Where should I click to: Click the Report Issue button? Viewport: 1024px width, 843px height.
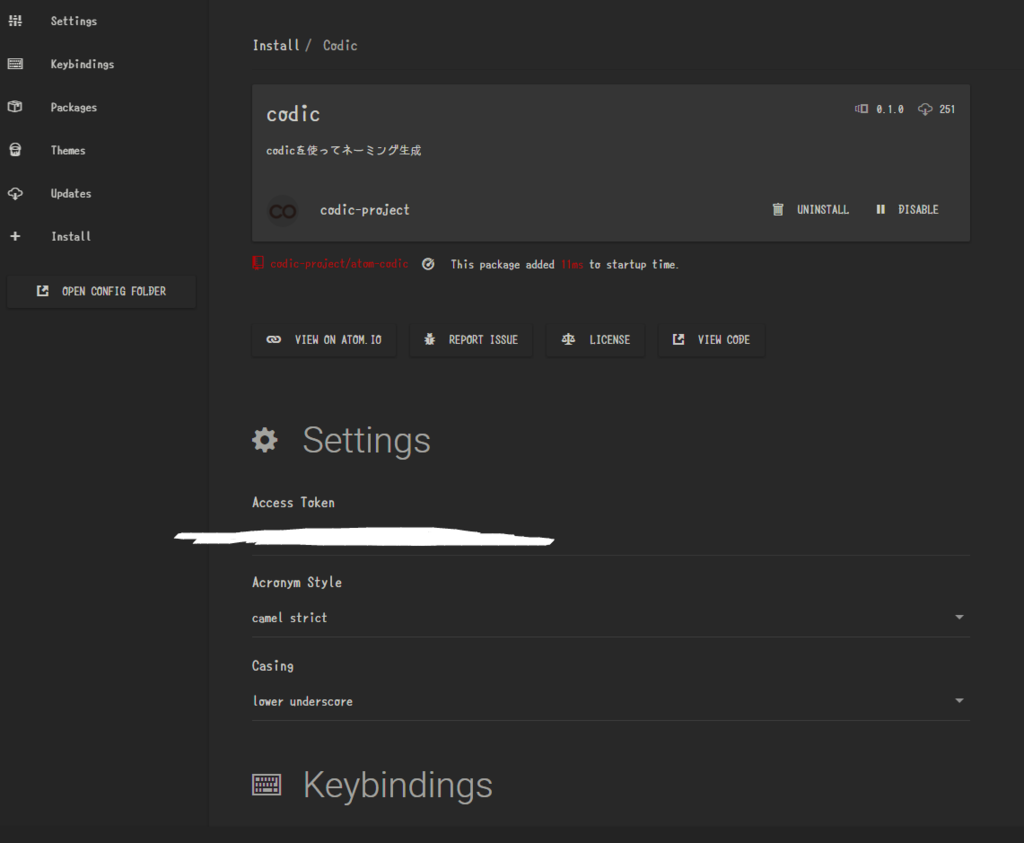471,340
